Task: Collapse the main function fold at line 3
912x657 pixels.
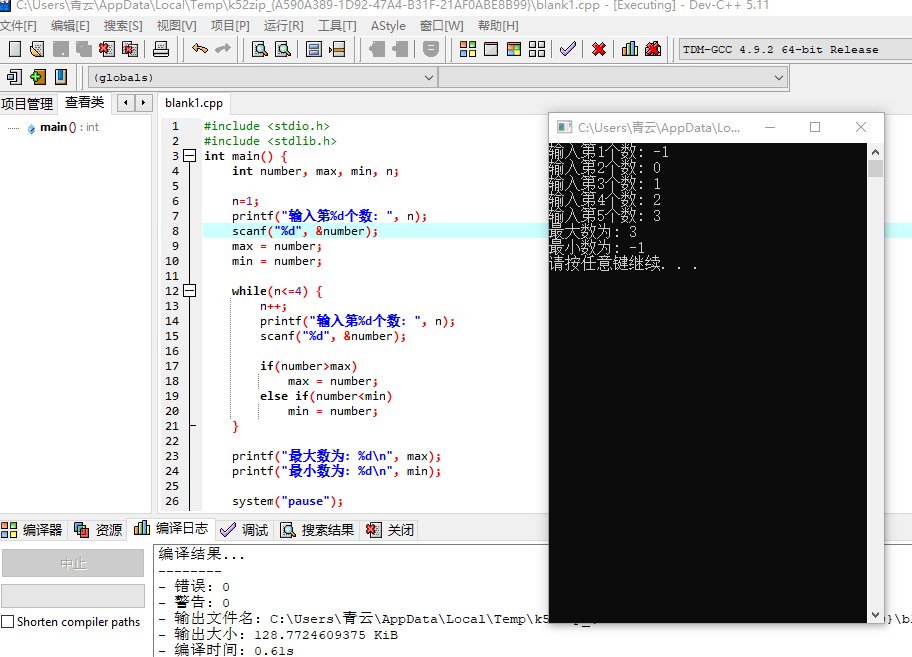Action: tap(188, 156)
